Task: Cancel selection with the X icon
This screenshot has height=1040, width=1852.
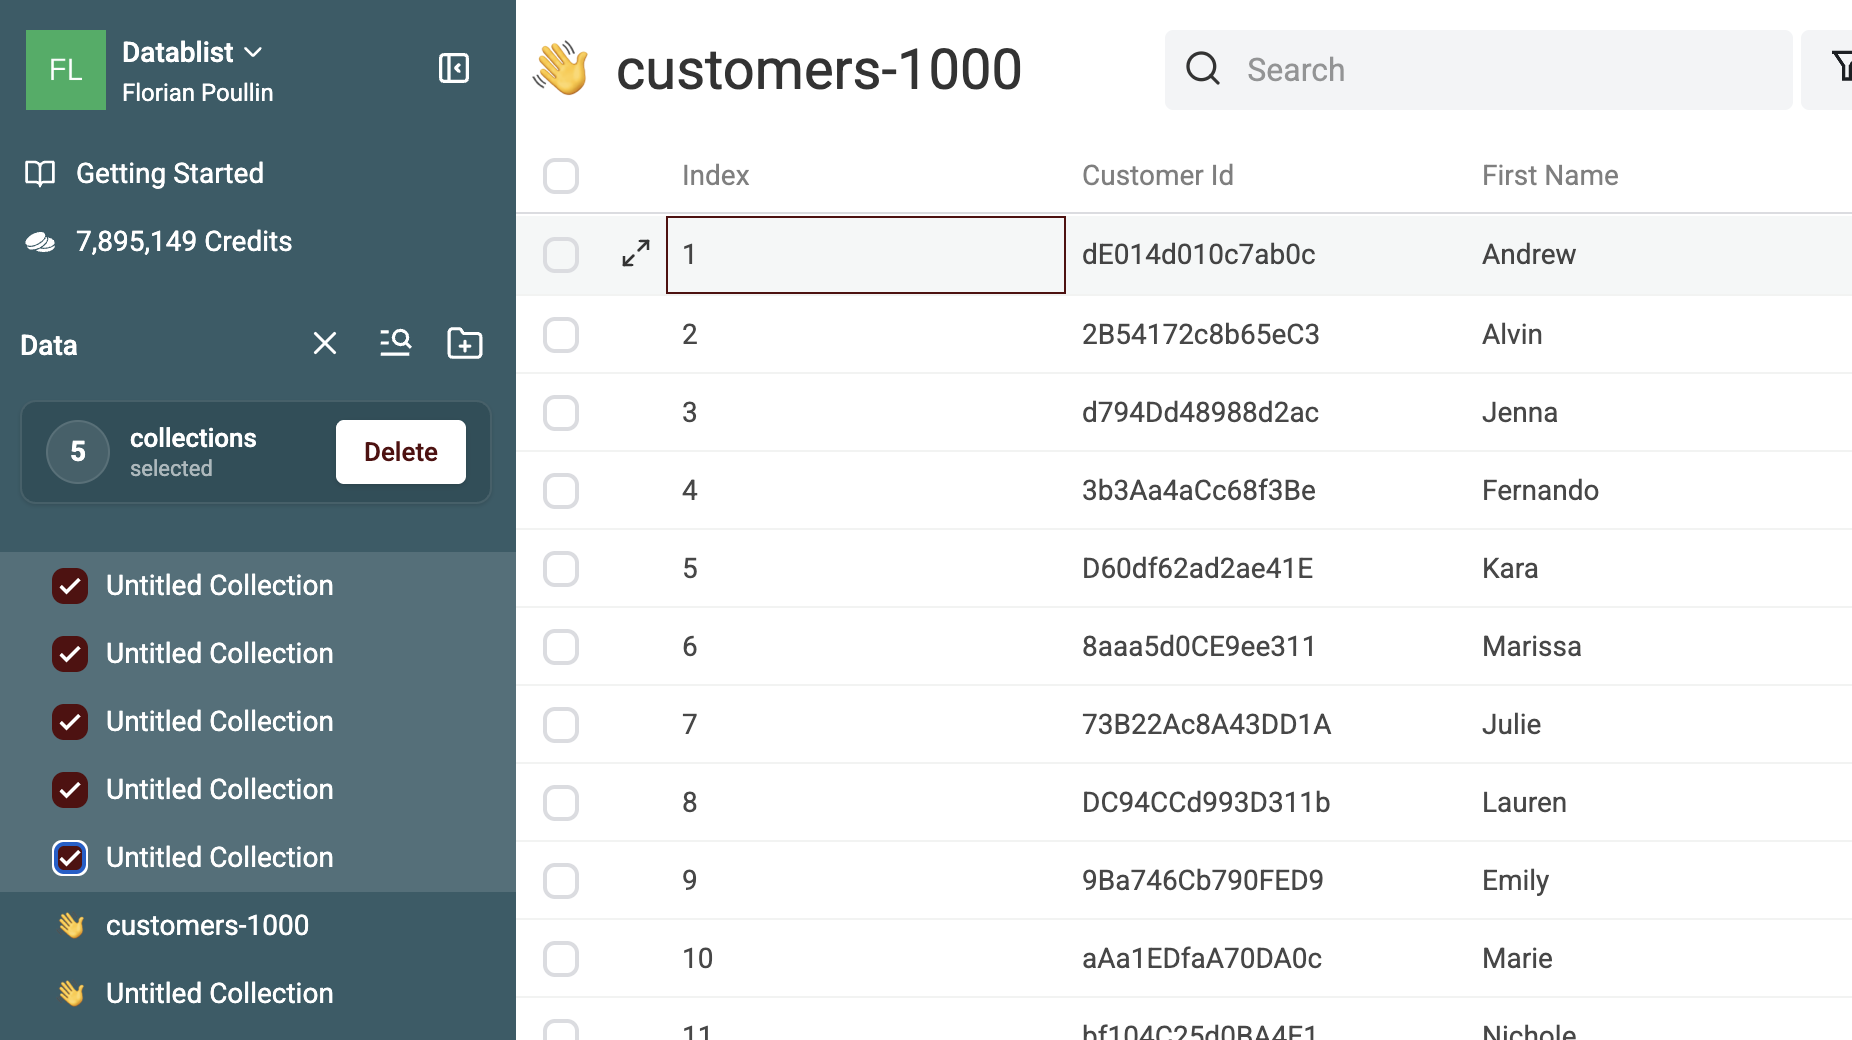Action: coord(325,343)
